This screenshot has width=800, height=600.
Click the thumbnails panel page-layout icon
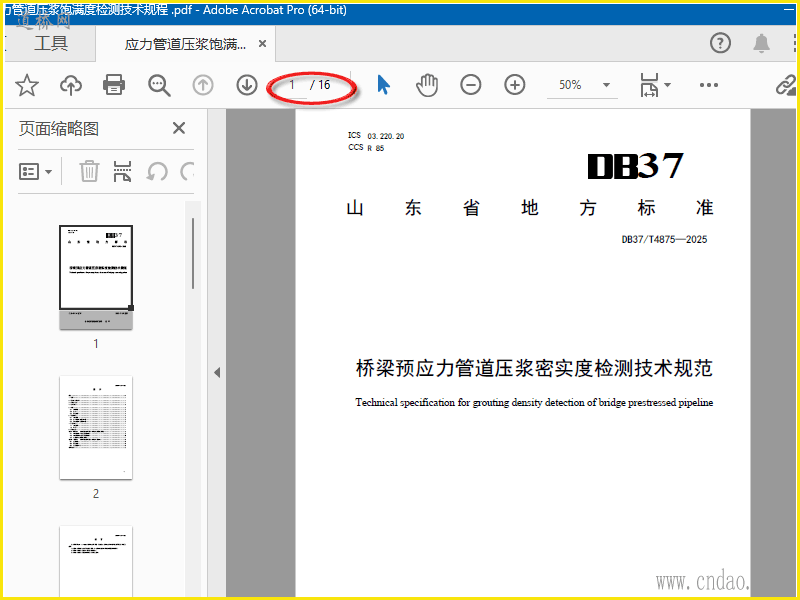[122, 171]
